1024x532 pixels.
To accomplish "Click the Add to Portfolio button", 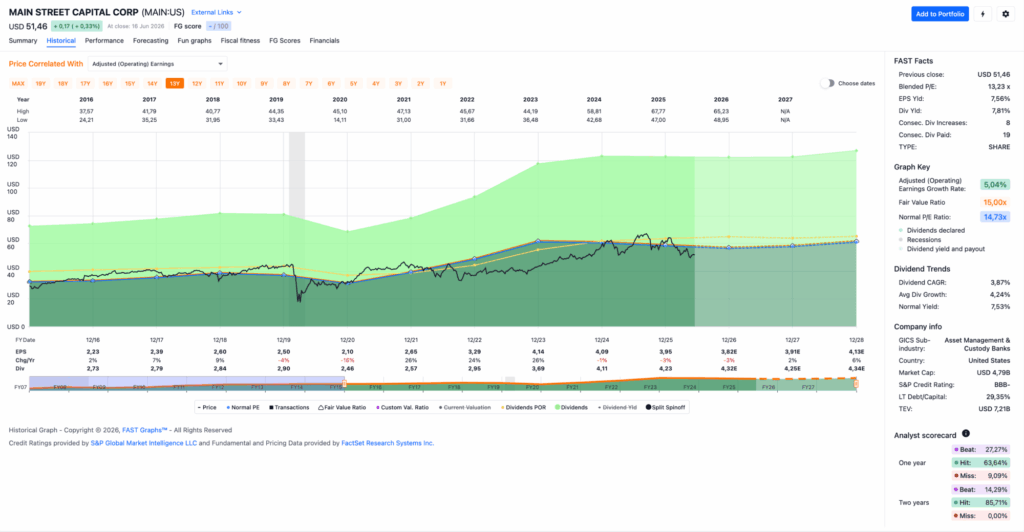I will (x=940, y=14).
